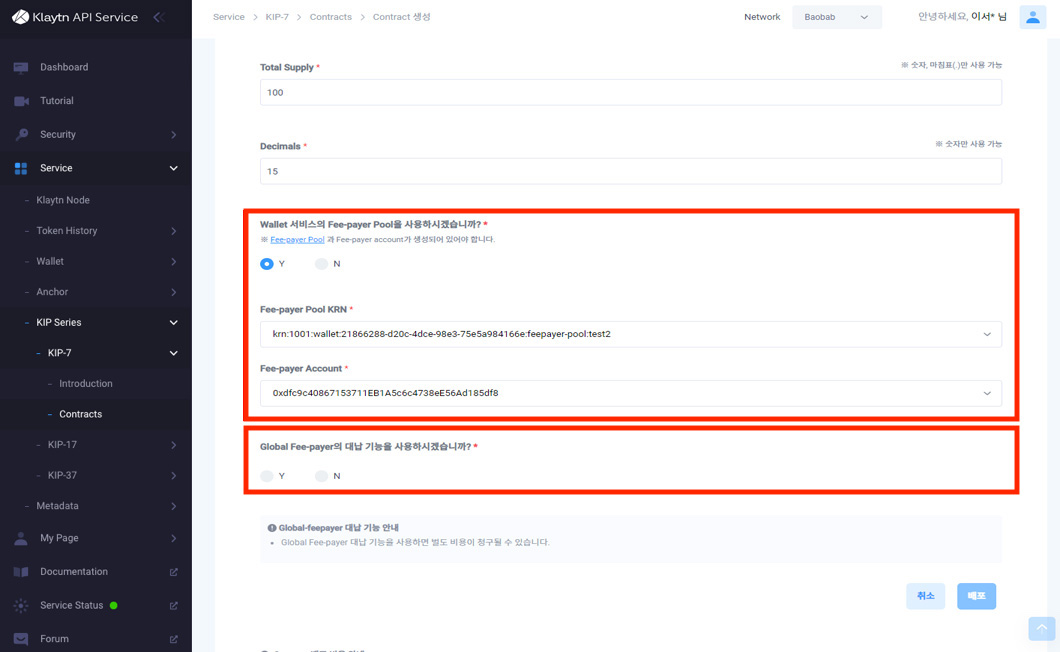The height and width of the screenshot is (652, 1060).
Task: Collapse the KIP-7 chevron
Action: [174, 353]
